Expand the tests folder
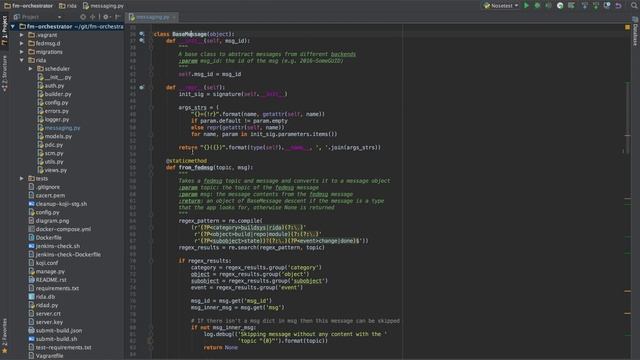The height and width of the screenshot is (360, 640). (x=22, y=178)
